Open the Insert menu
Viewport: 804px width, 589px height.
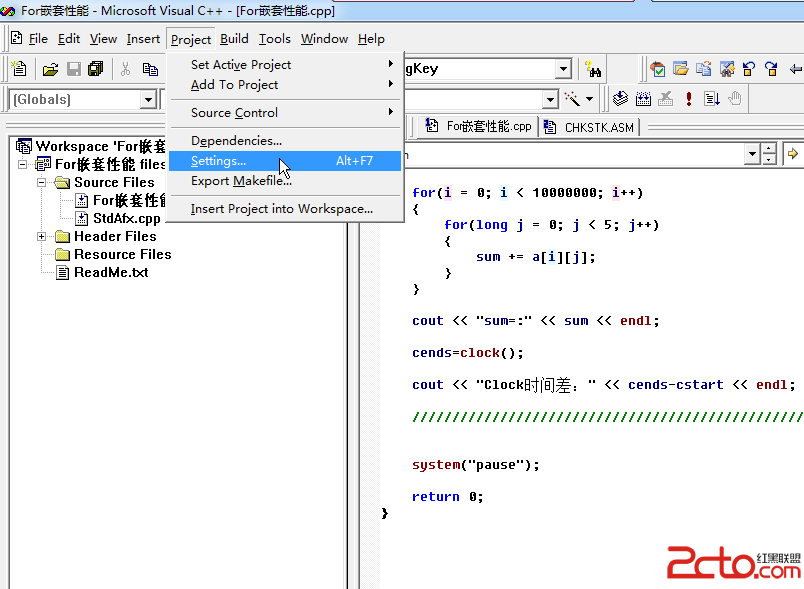click(143, 39)
